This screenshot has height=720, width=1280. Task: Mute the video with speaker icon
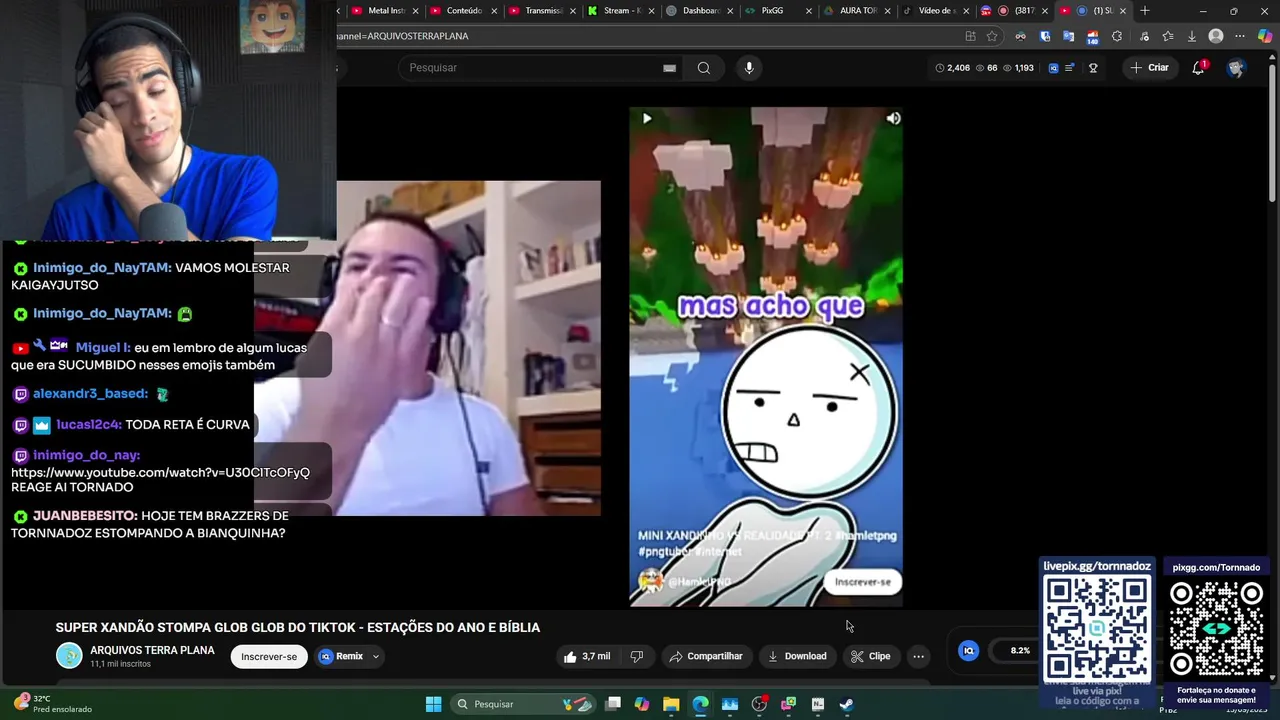(893, 118)
